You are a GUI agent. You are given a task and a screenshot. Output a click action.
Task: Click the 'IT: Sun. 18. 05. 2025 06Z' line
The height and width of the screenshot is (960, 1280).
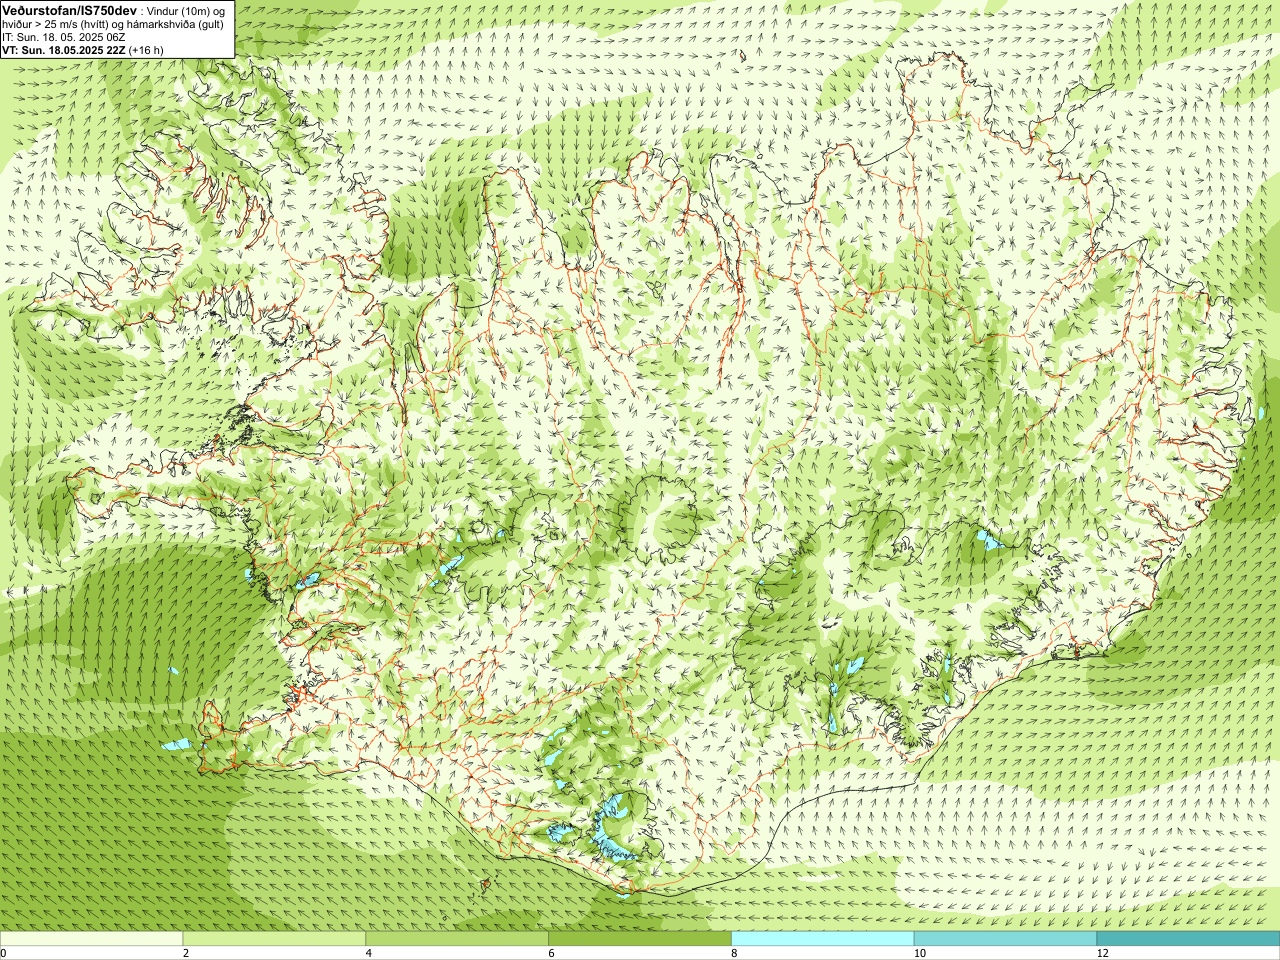pos(63,37)
